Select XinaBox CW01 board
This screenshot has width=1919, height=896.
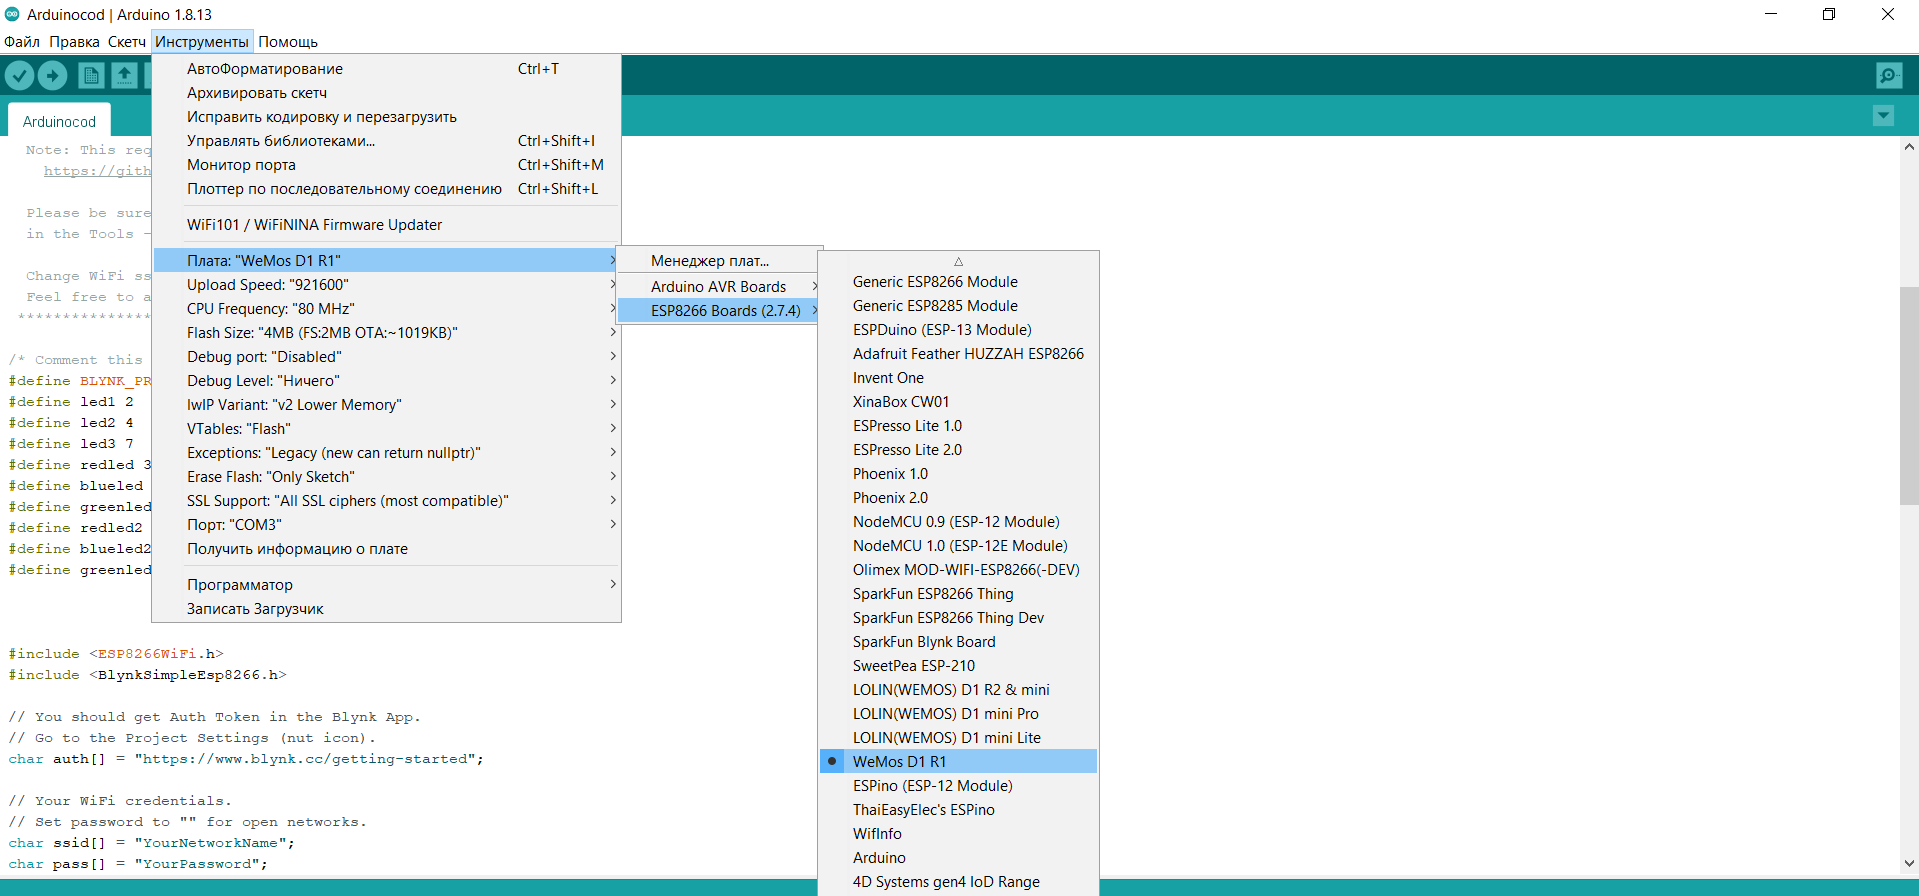(x=958, y=402)
